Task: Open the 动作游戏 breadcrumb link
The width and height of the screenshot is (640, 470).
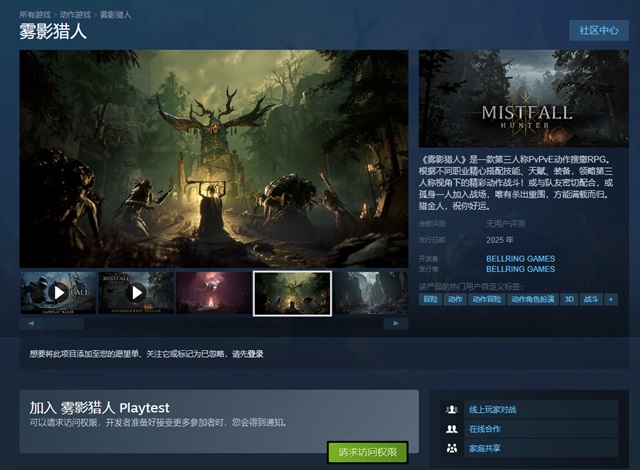Action: [x=75, y=15]
